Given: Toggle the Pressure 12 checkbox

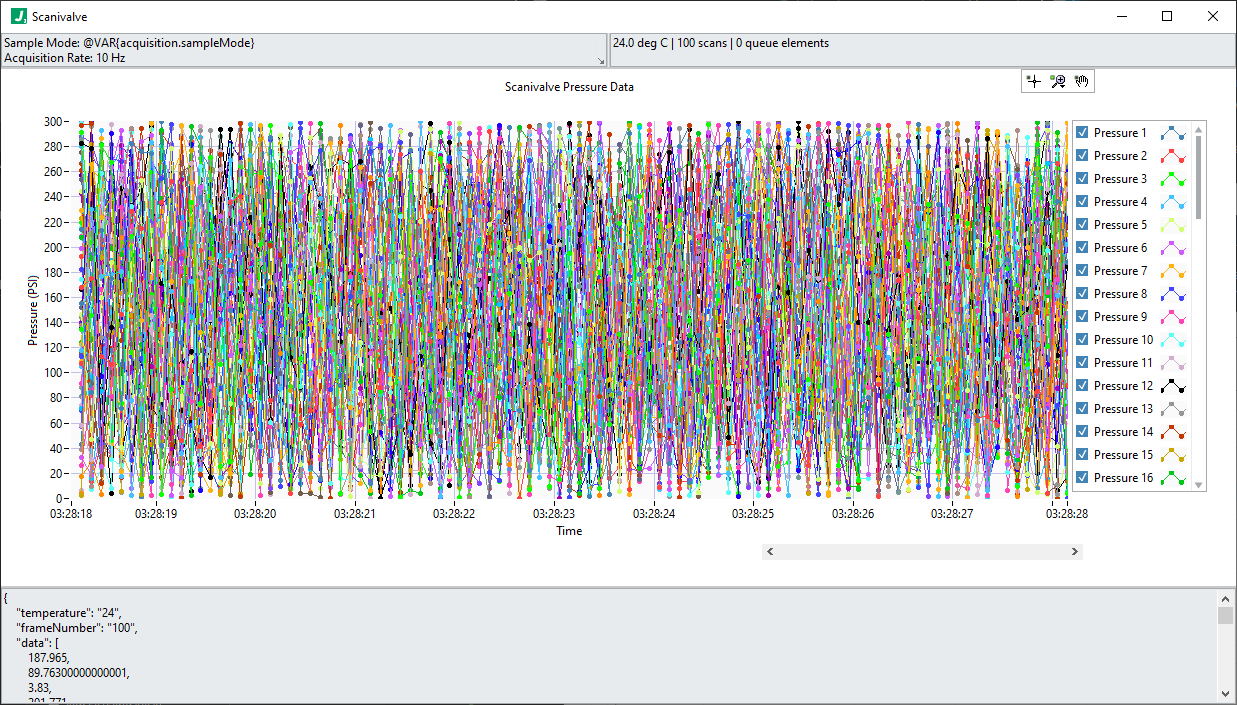Looking at the screenshot, I should click(1082, 385).
